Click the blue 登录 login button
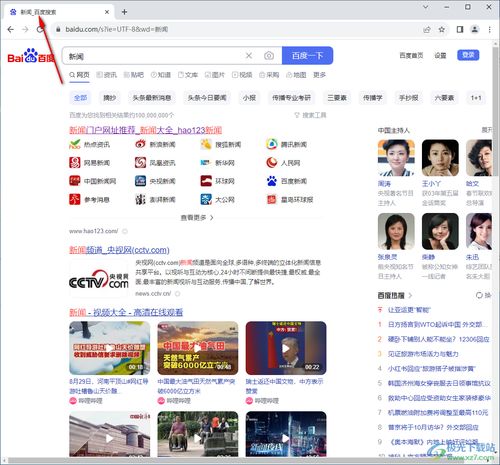Image resolution: width=500 pixels, height=465 pixels. tap(468, 55)
